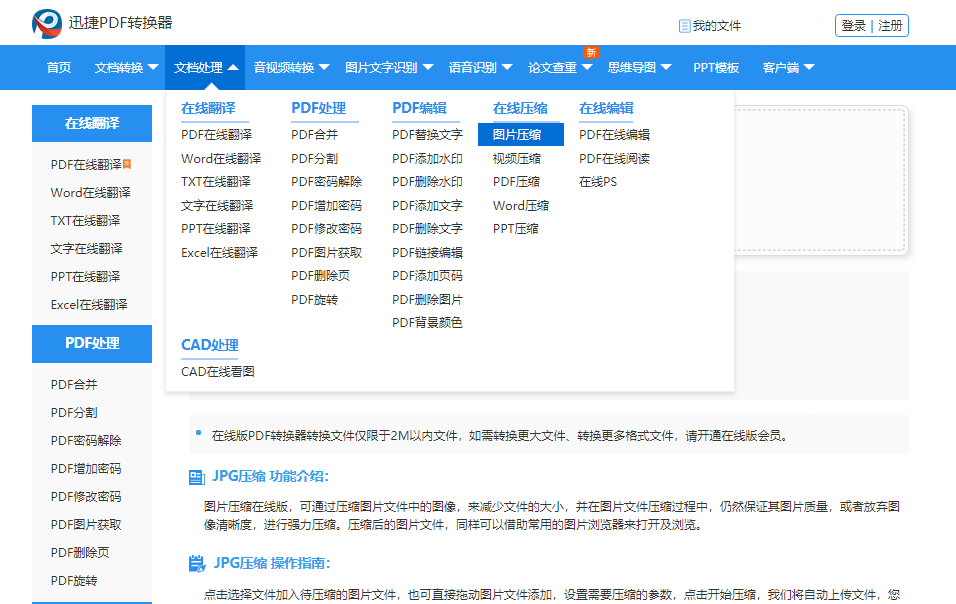
Task: Click the JPG压缩 操作指南 heading icon
Action: coord(197,563)
